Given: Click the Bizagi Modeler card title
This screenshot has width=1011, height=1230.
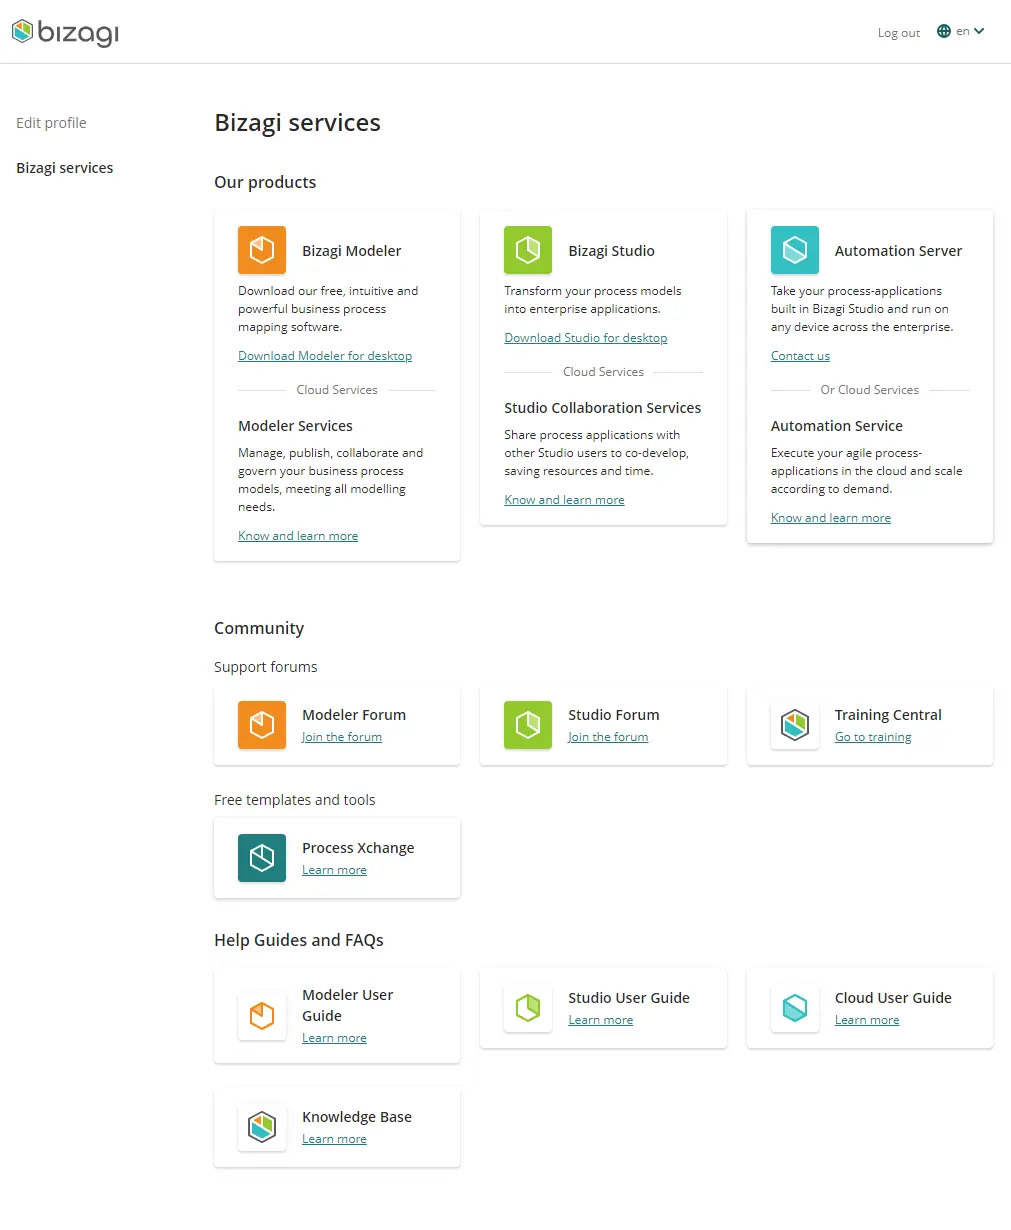Looking at the screenshot, I should pyautogui.click(x=352, y=251).
